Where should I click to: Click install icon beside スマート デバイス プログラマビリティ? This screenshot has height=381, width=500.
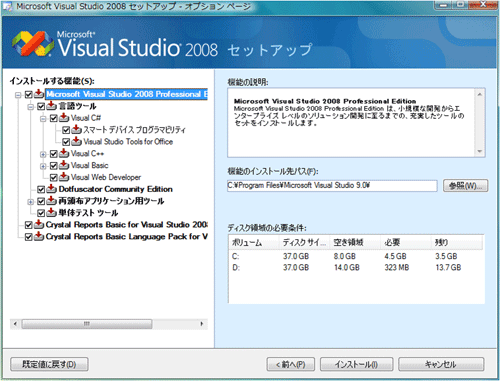coord(76,130)
